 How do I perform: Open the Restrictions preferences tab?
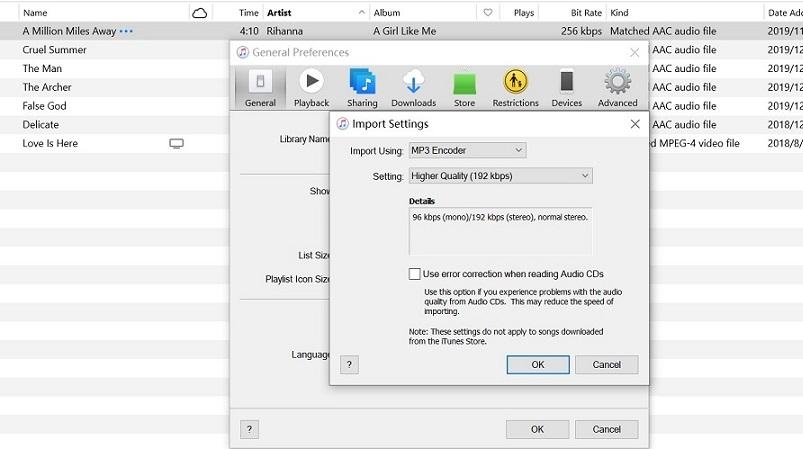click(x=515, y=88)
